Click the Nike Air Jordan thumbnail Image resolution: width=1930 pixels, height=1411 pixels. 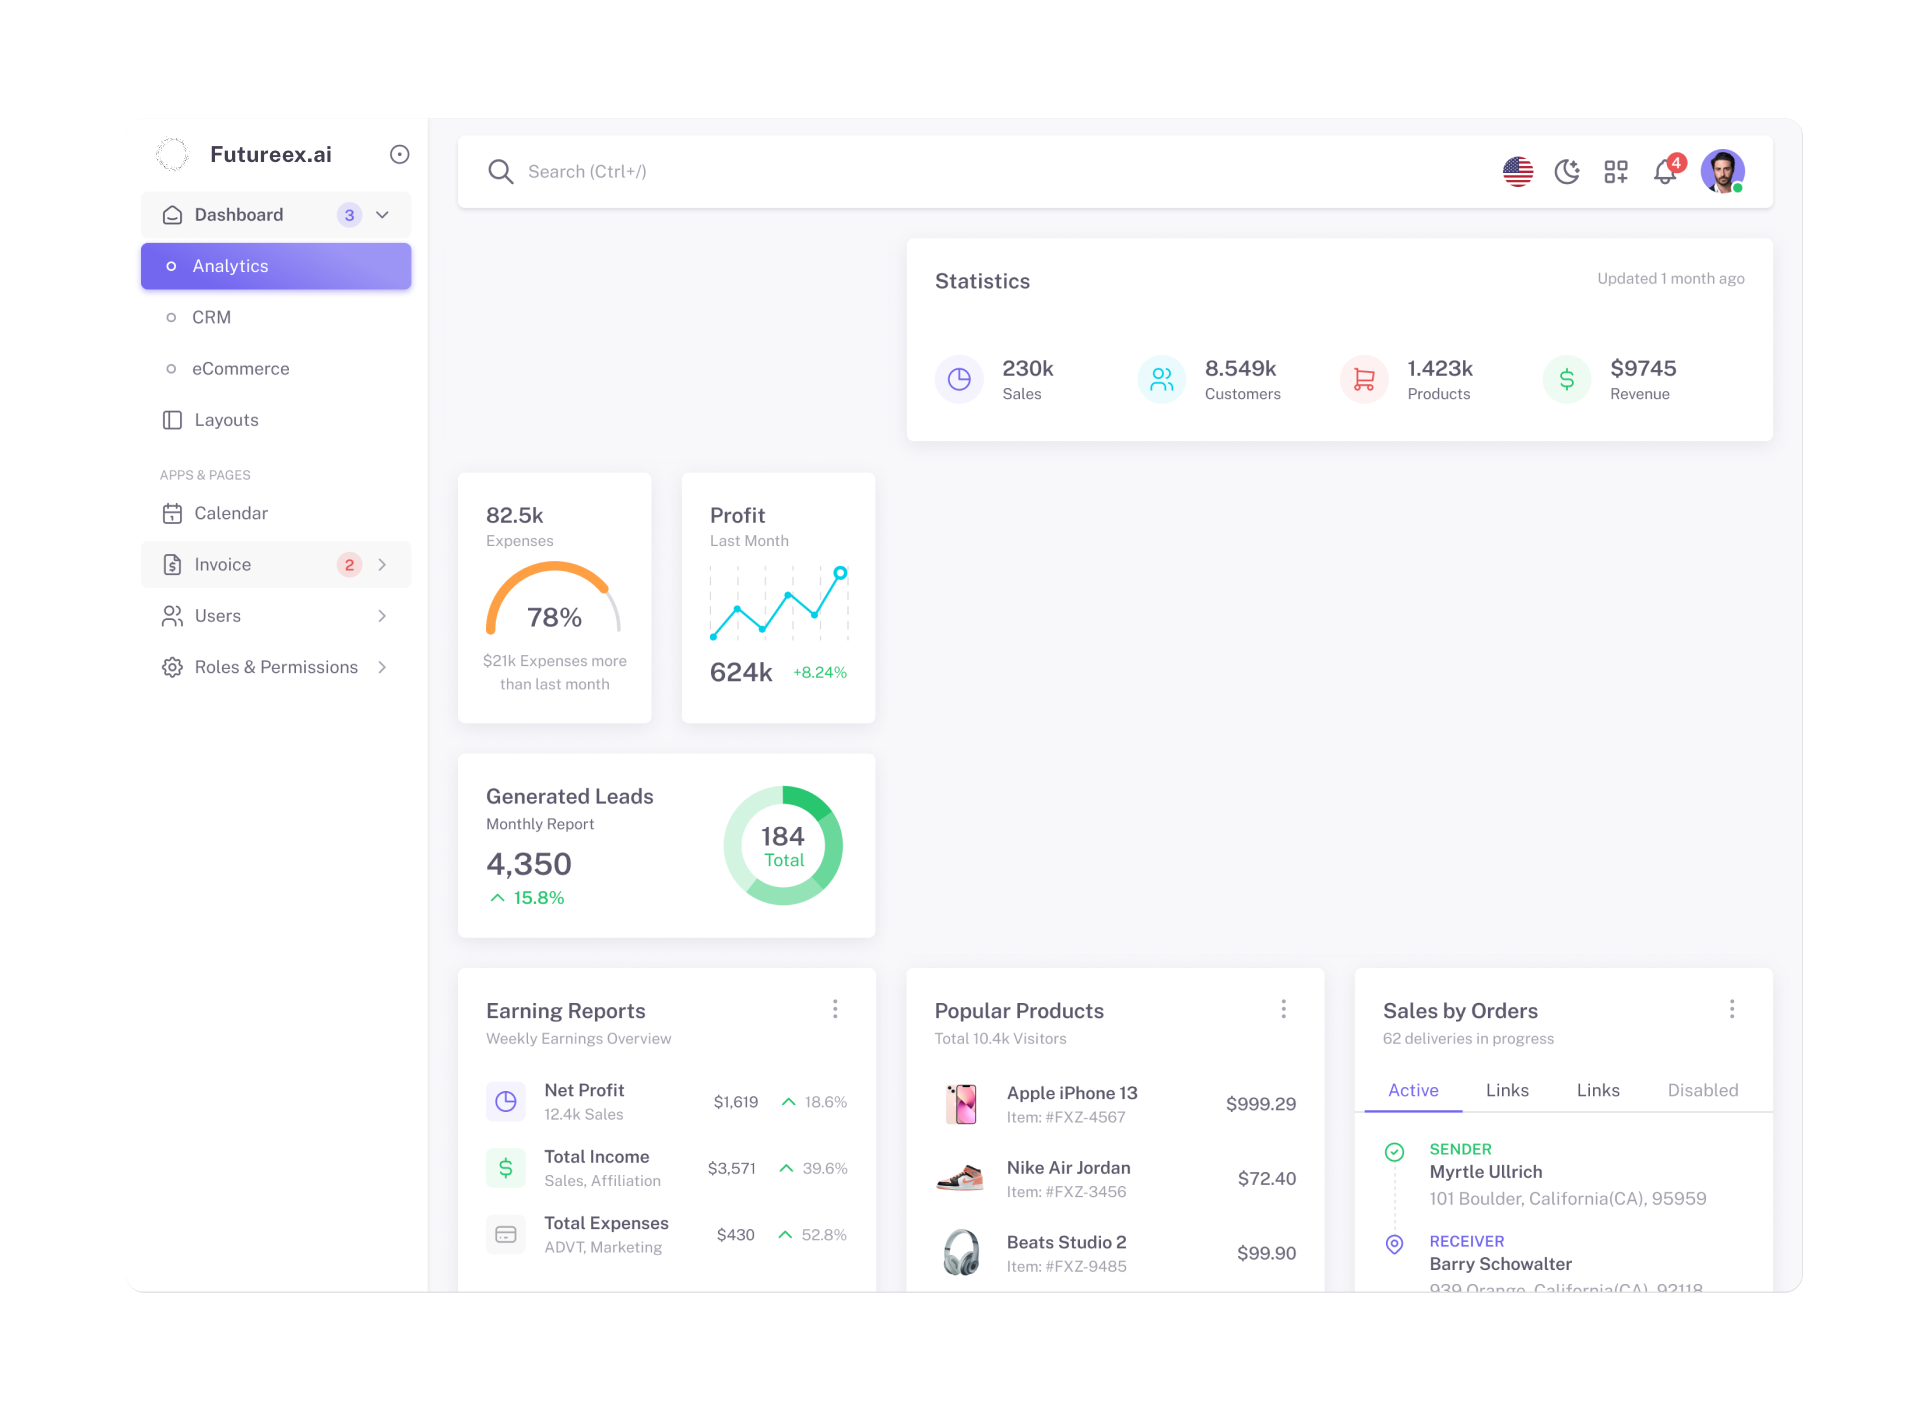961,1178
